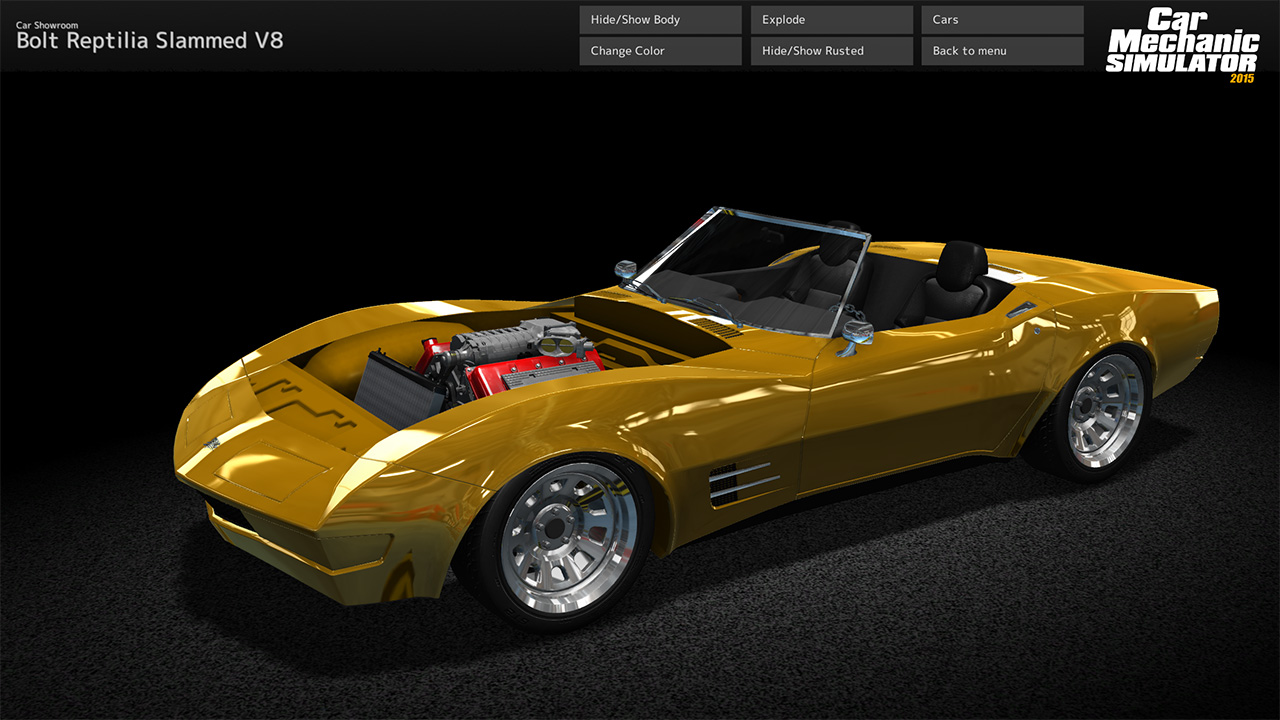
Task: Return to menu with Back to menu
Action: 1002,50
